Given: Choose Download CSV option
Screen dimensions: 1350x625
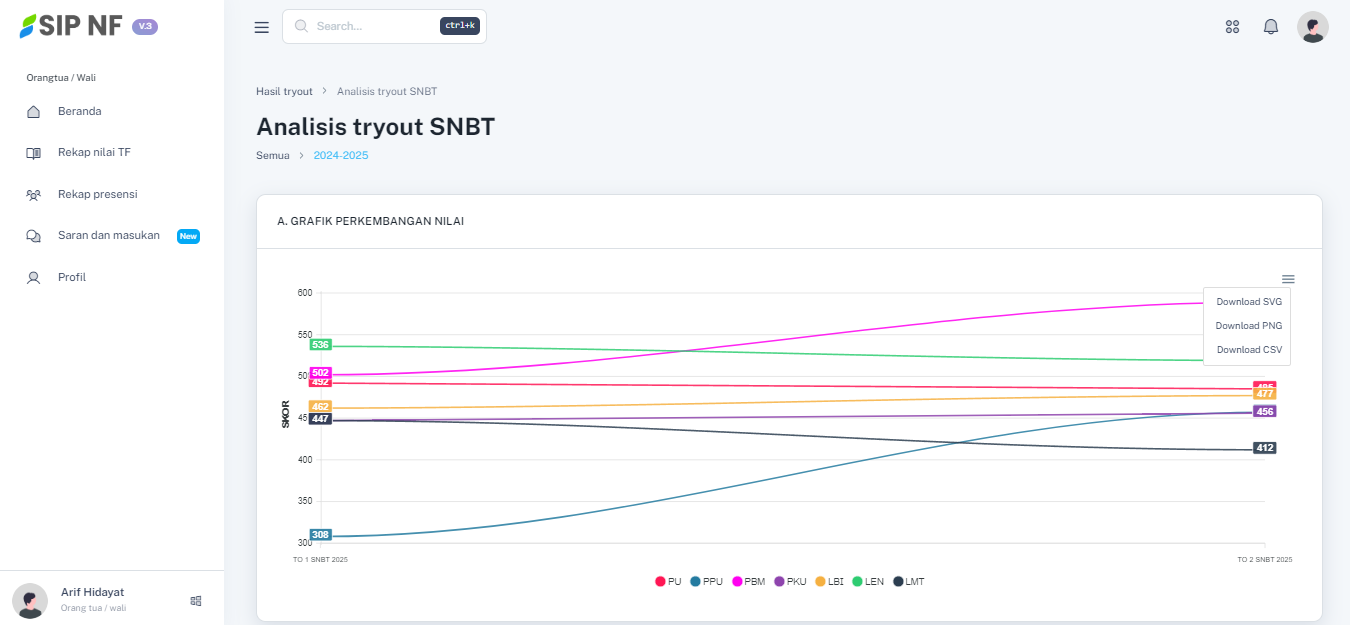Looking at the screenshot, I should [1248, 350].
